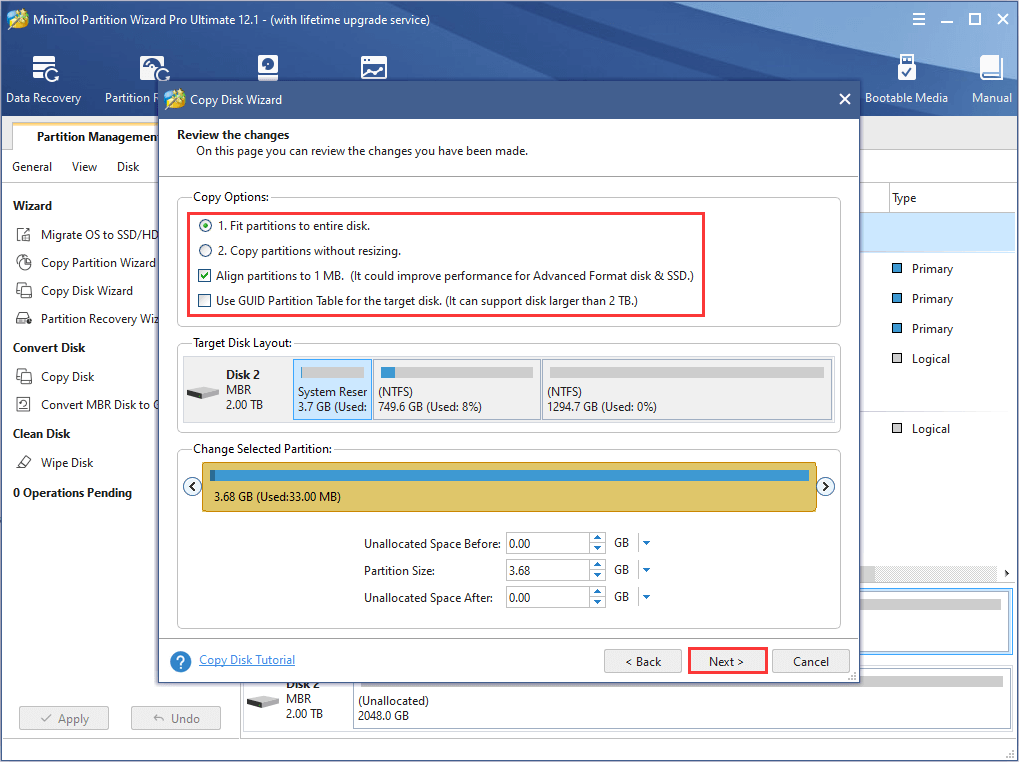Select the System Reserved 3.7 GB partition
The width and height of the screenshot is (1019, 762).
click(332, 390)
